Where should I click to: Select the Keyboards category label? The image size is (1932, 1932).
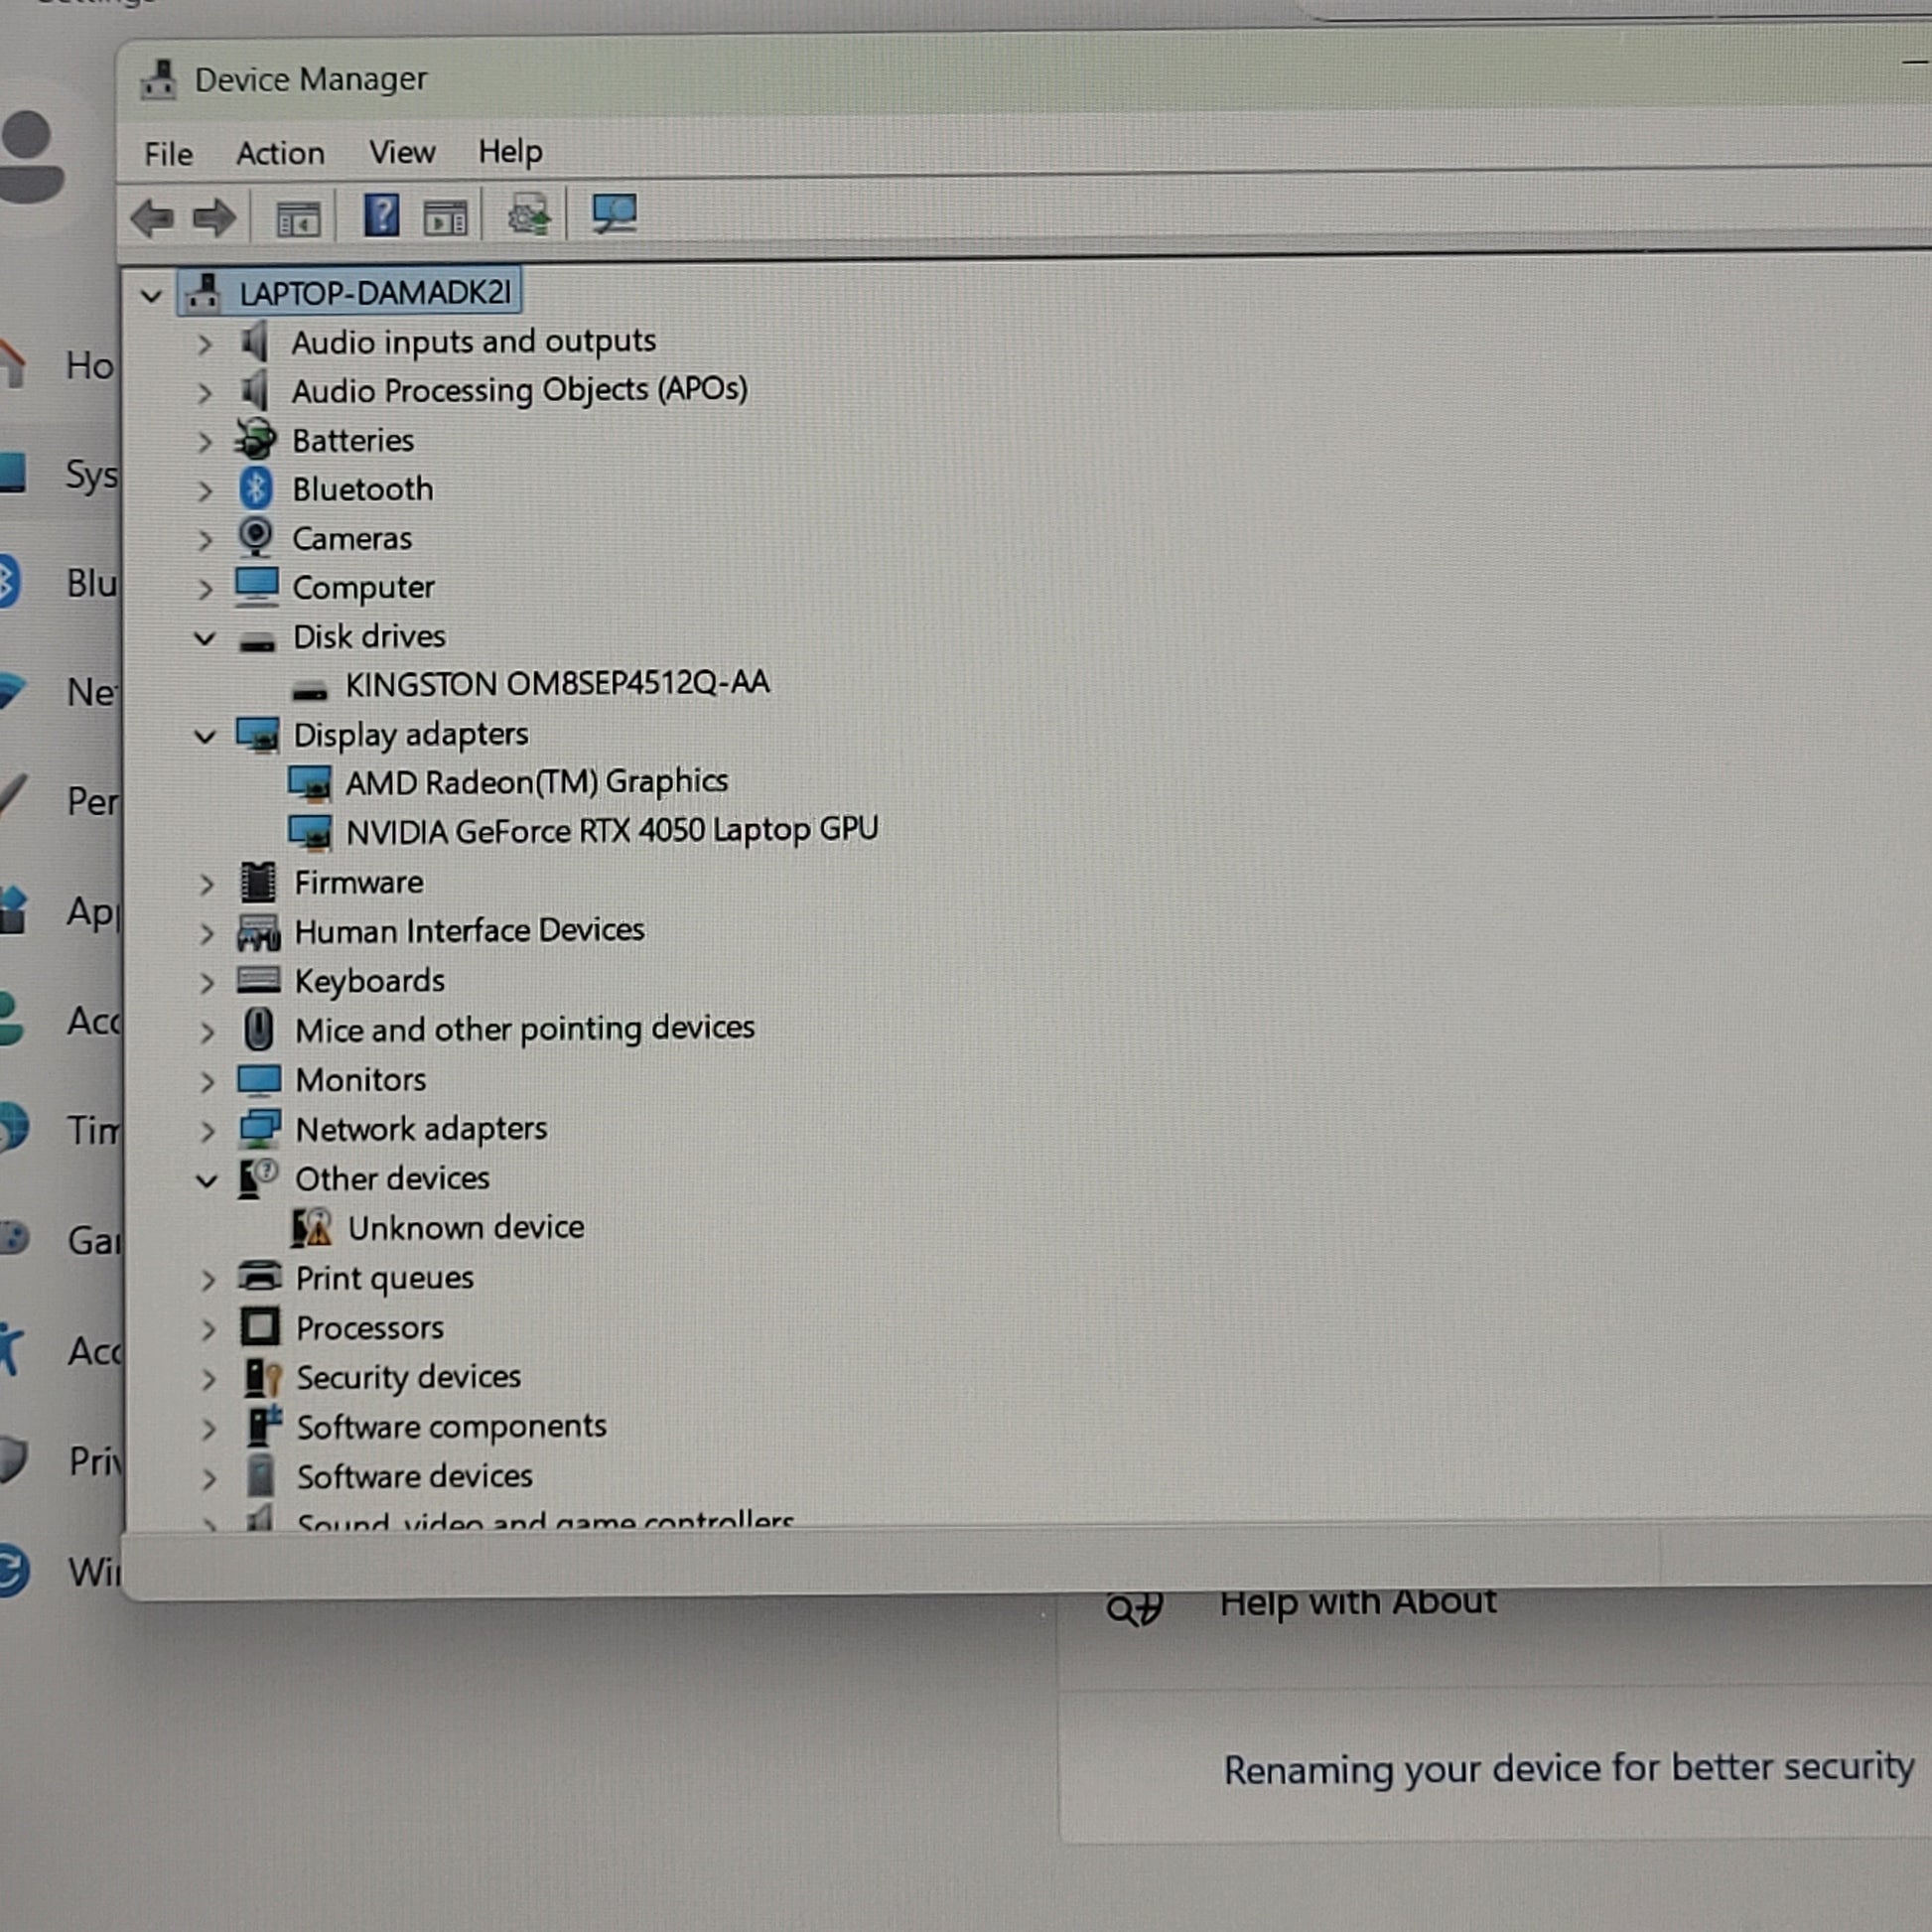370,981
